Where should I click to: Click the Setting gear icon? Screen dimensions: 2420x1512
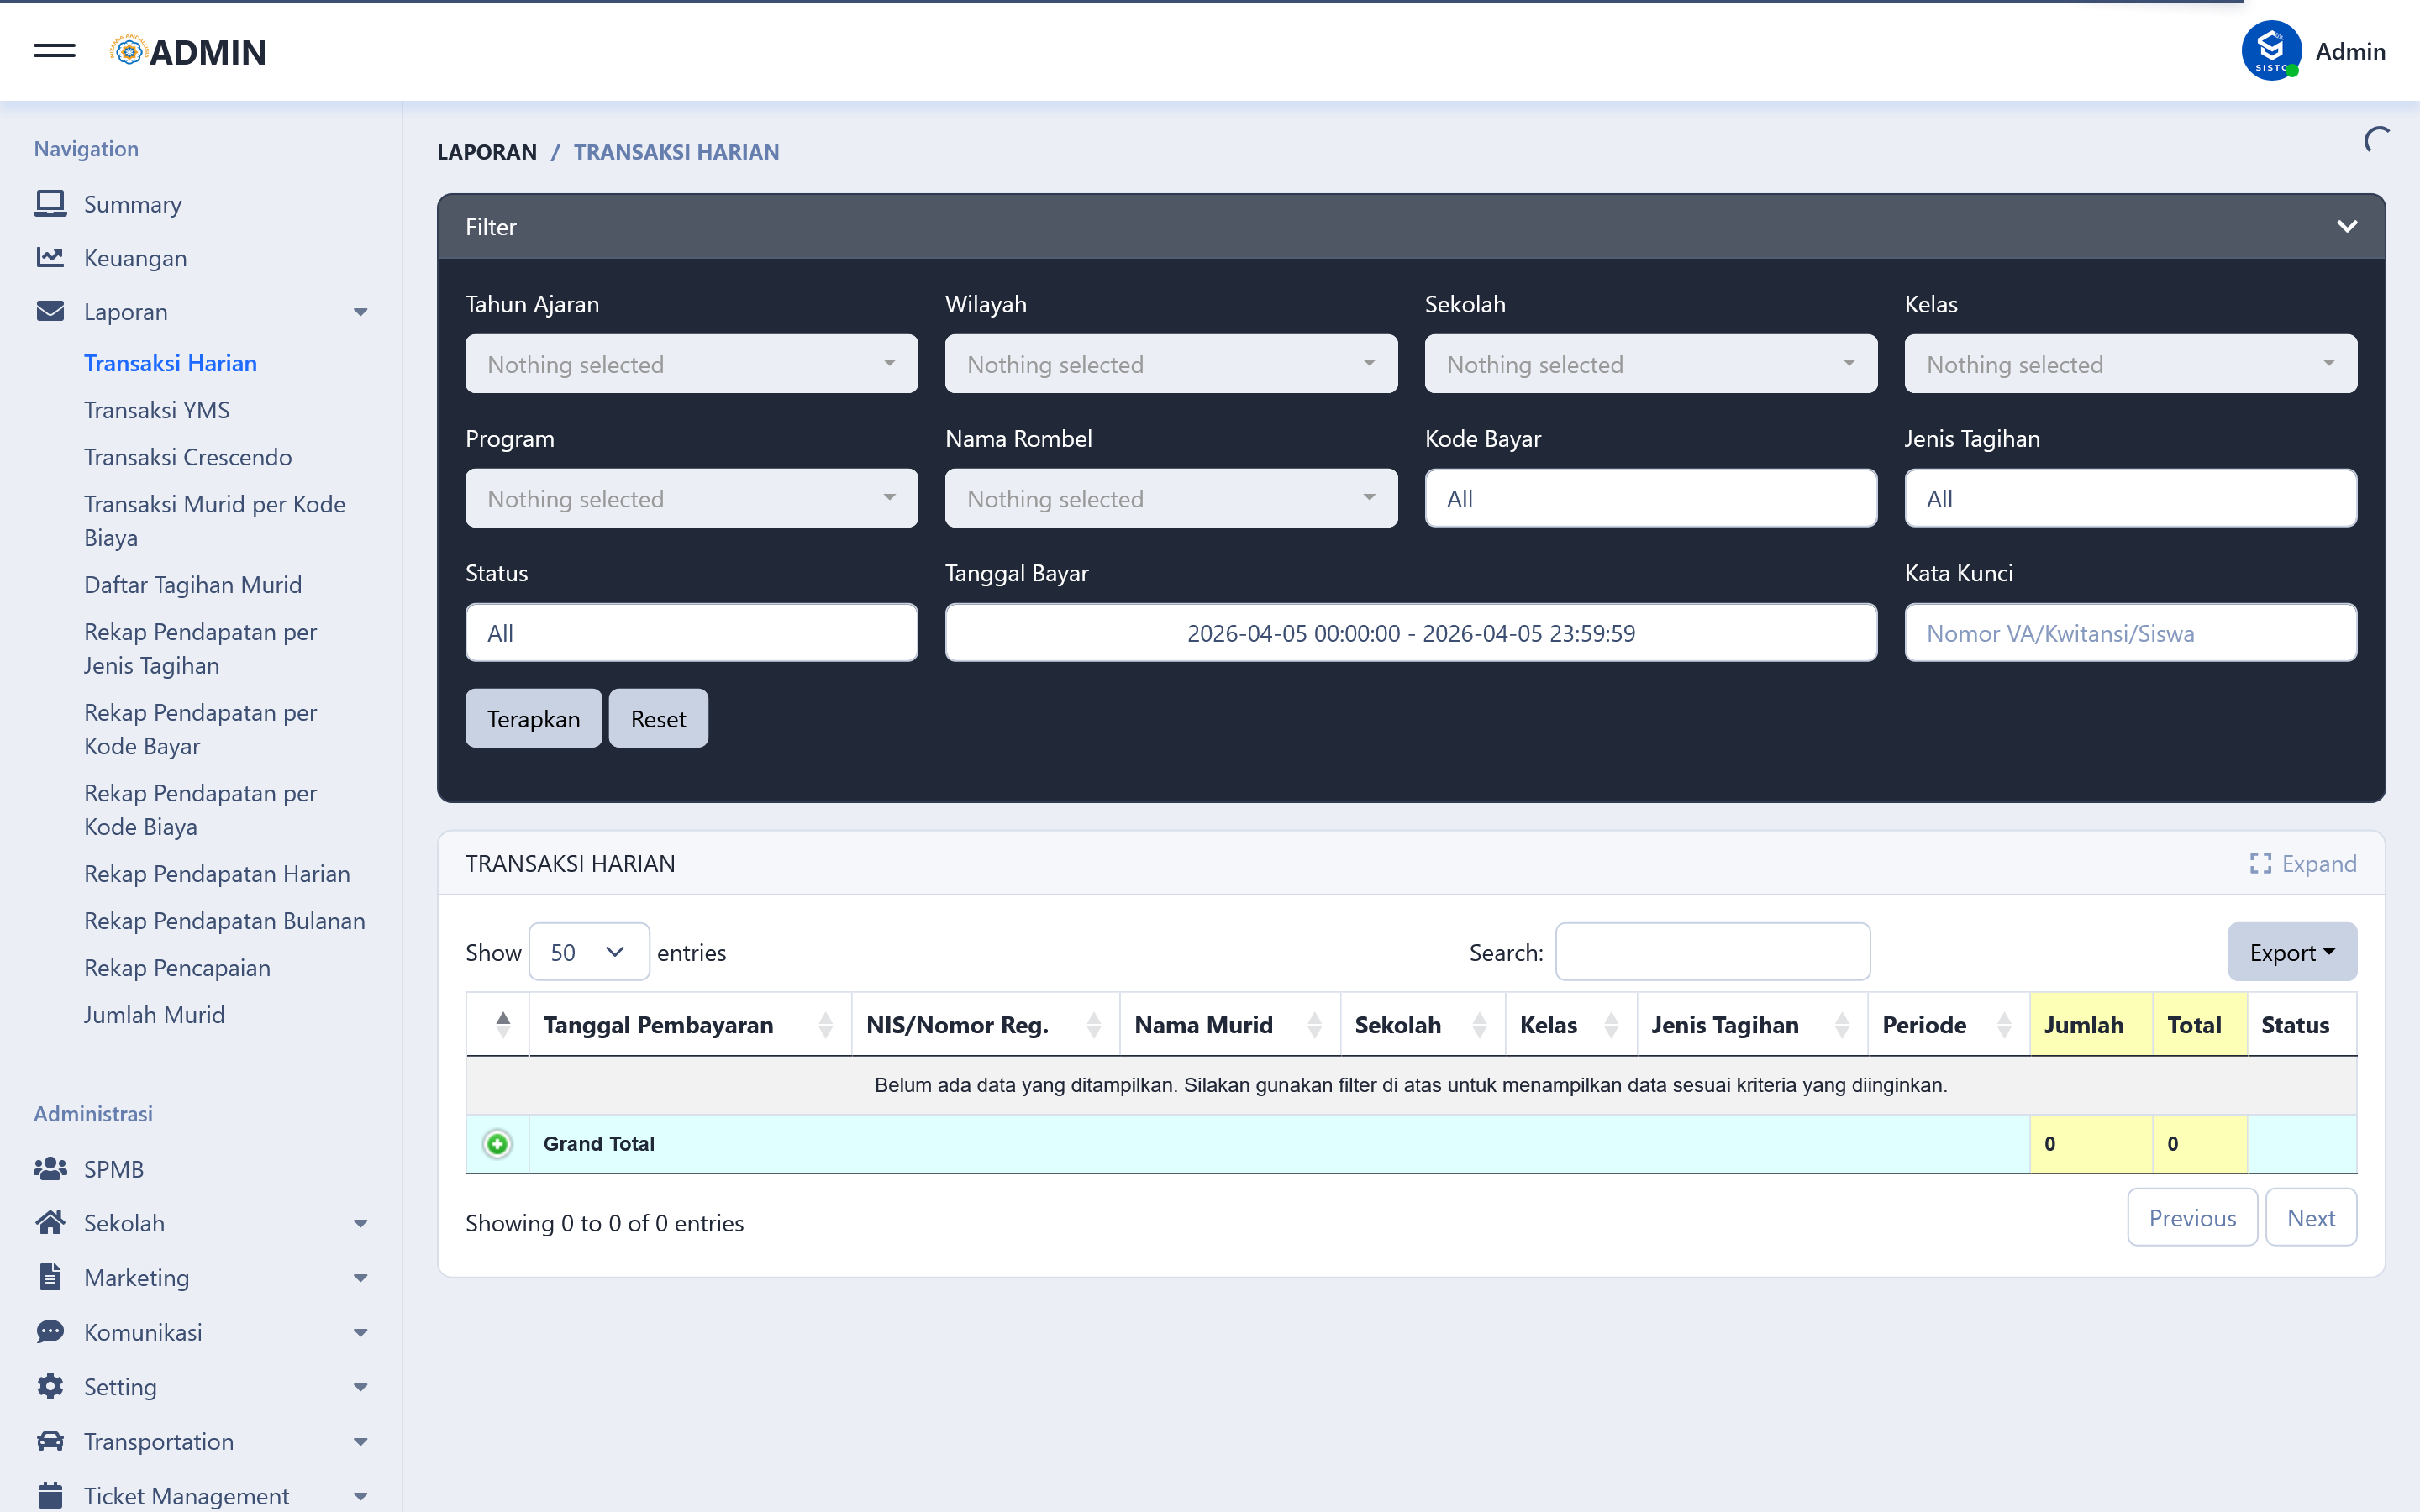pyautogui.click(x=50, y=1386)
